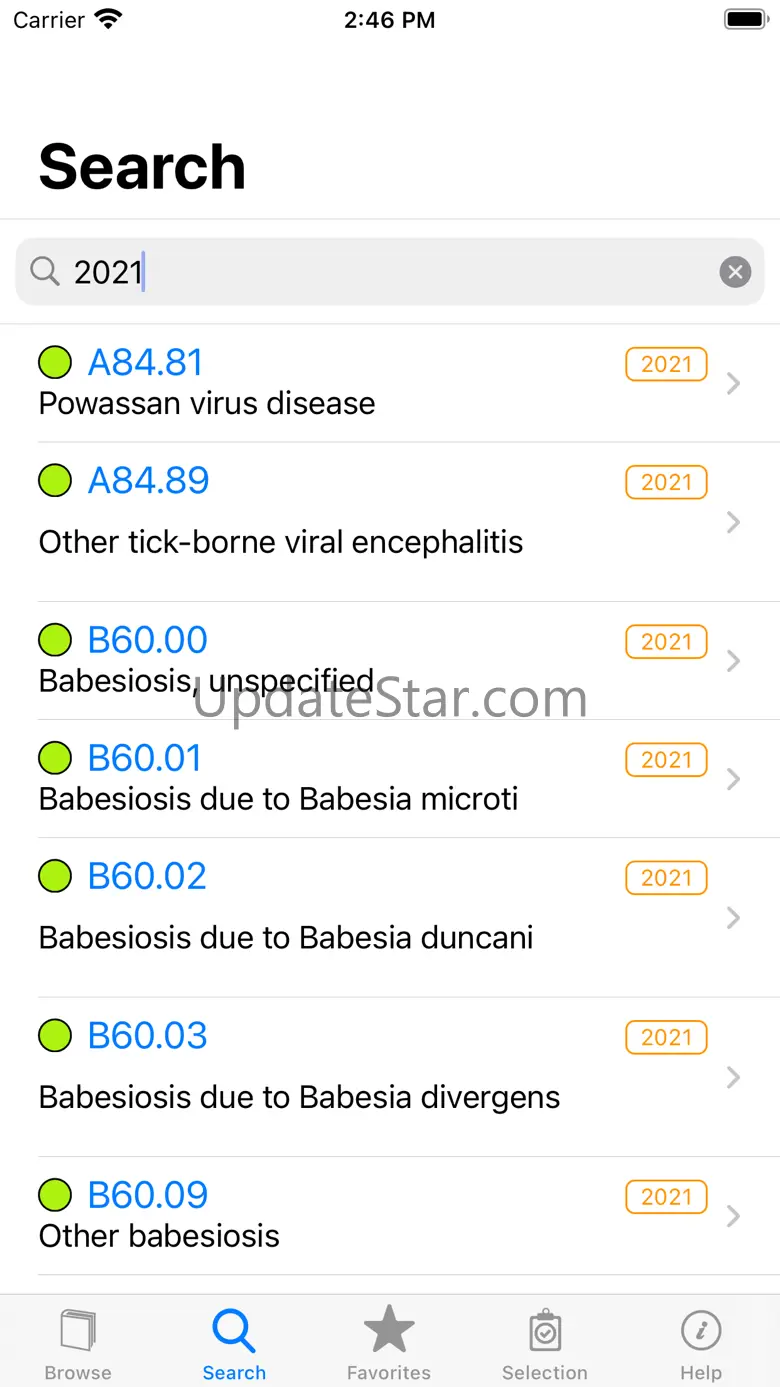
Task: Tap the 2021 badge on B60.09
Action: click(666, 1197)
